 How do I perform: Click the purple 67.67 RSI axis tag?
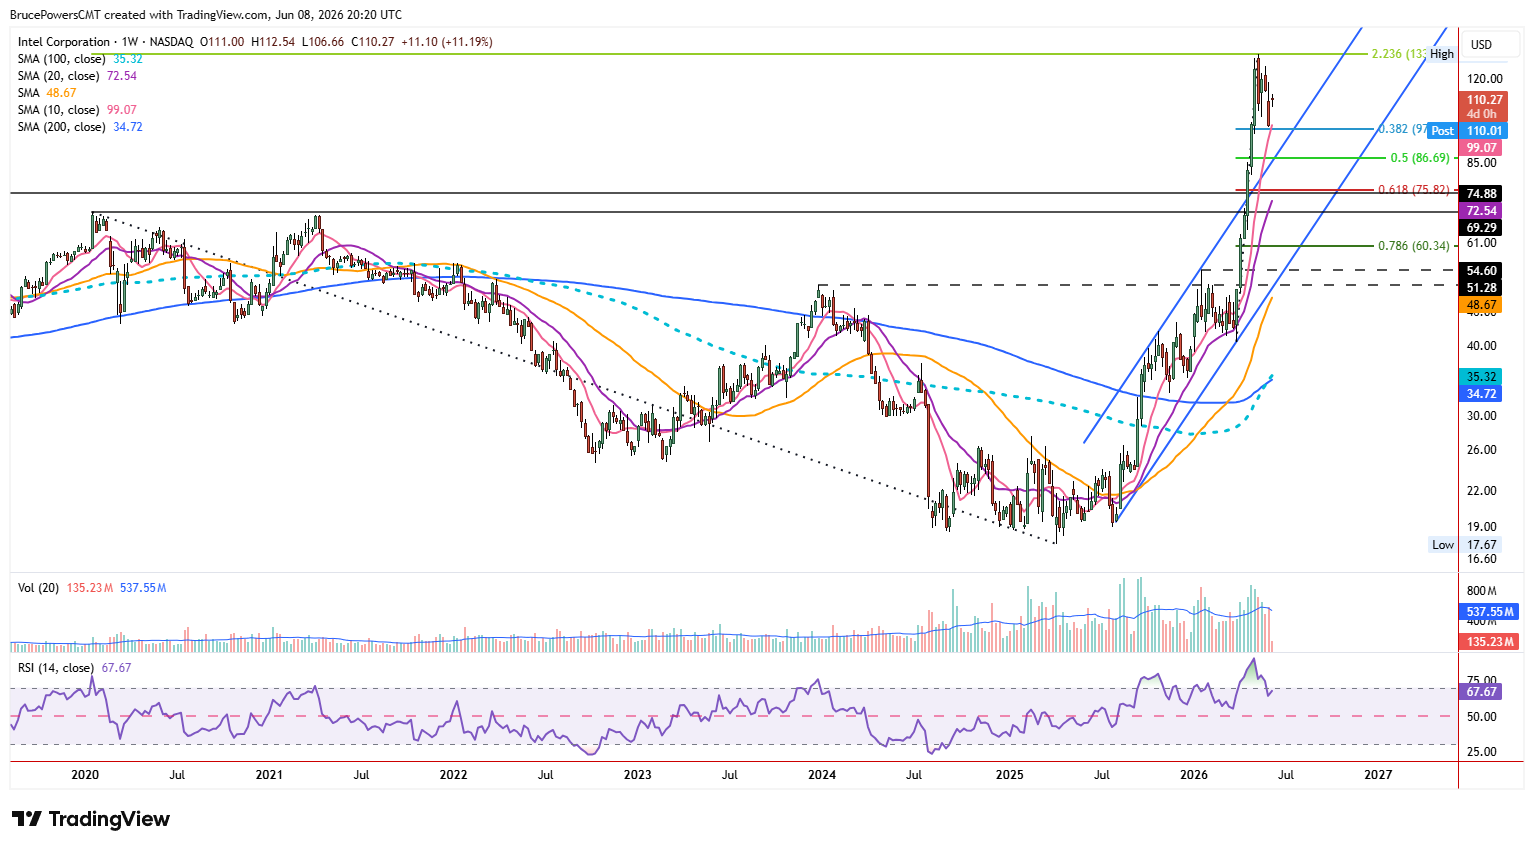1481,692
